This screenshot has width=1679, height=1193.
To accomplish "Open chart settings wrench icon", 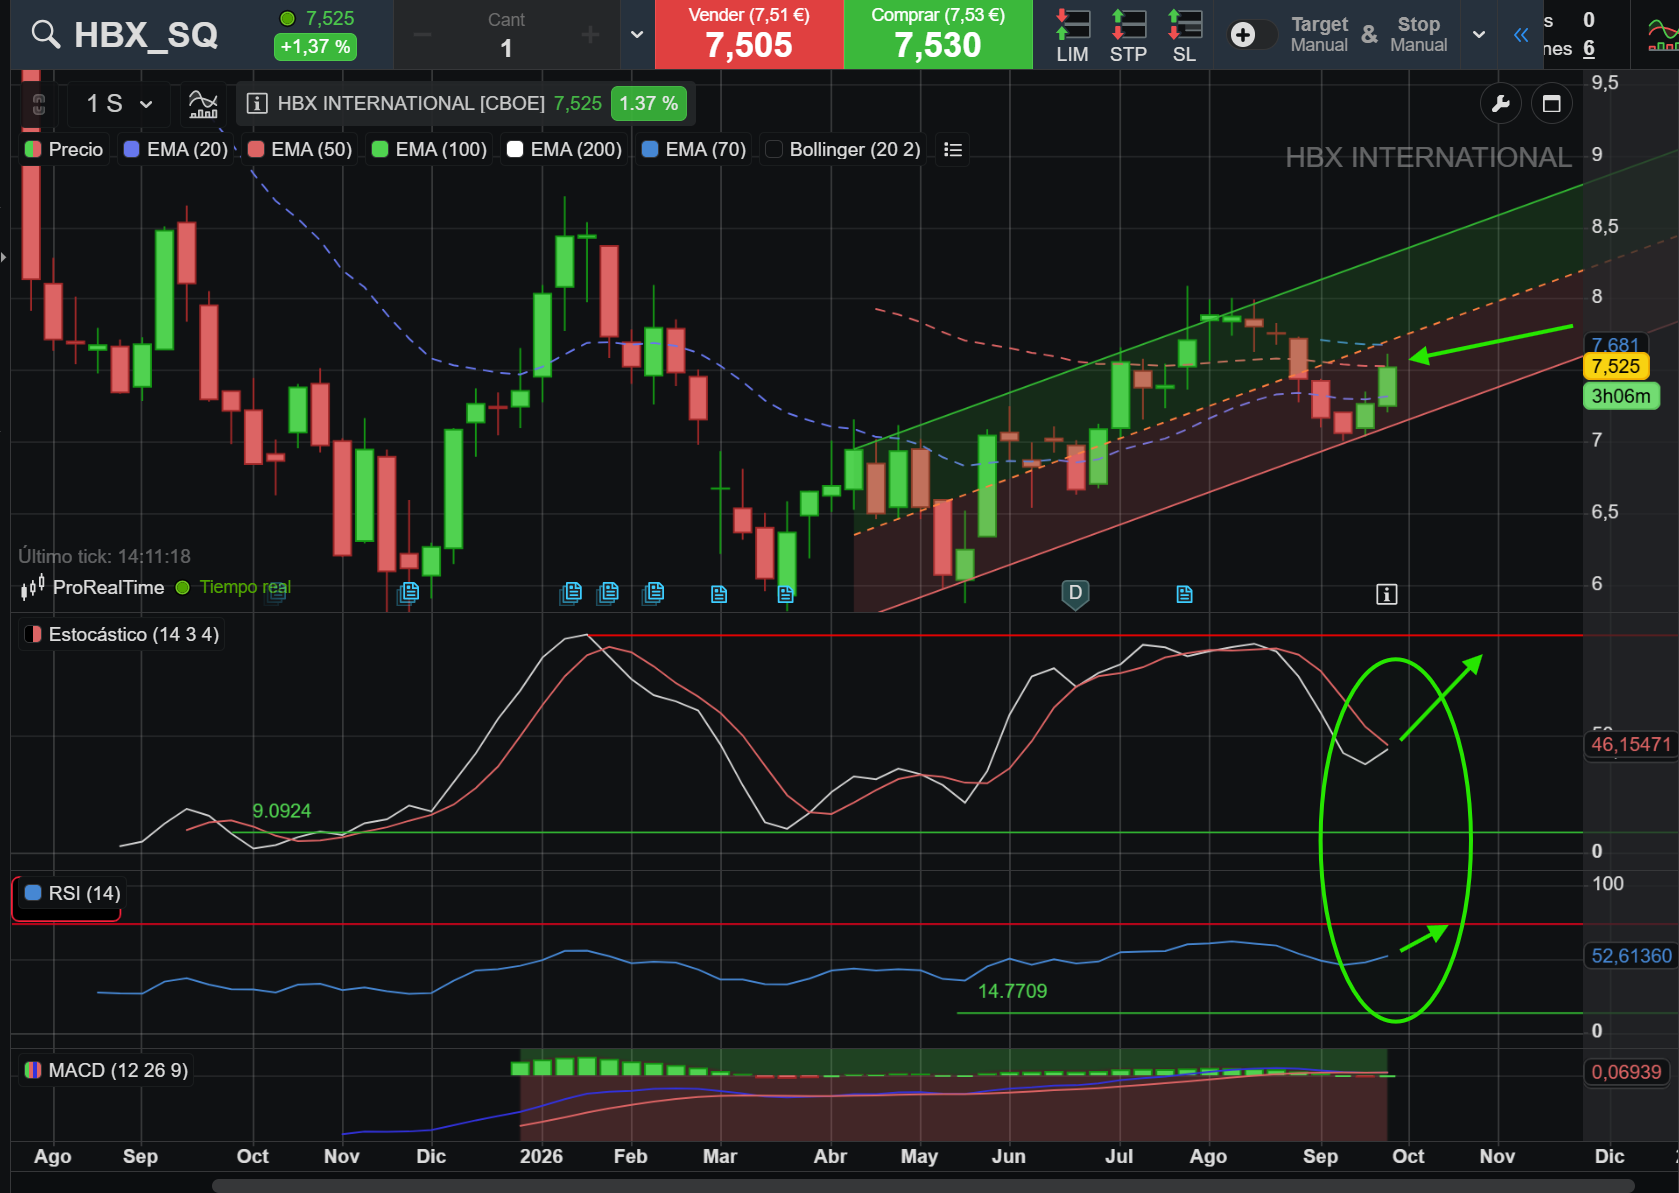I will point(1500,103).
